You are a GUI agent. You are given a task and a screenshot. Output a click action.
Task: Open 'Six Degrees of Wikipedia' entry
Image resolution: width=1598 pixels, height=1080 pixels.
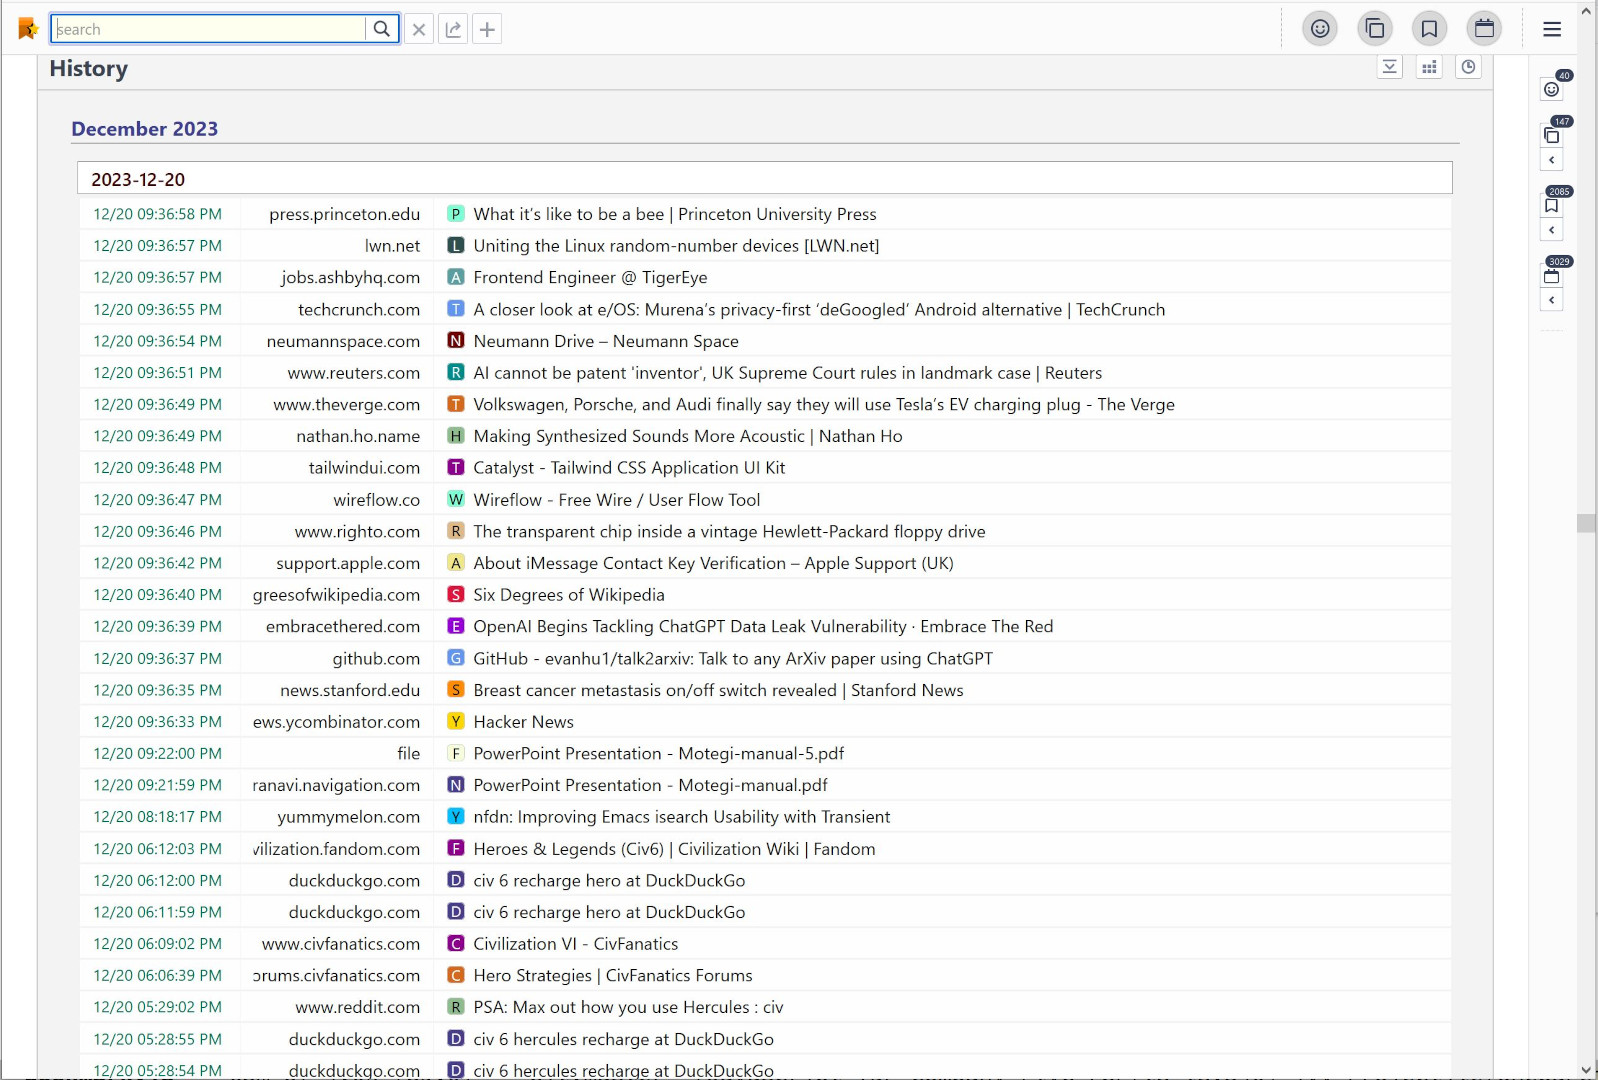pos(569,595)
